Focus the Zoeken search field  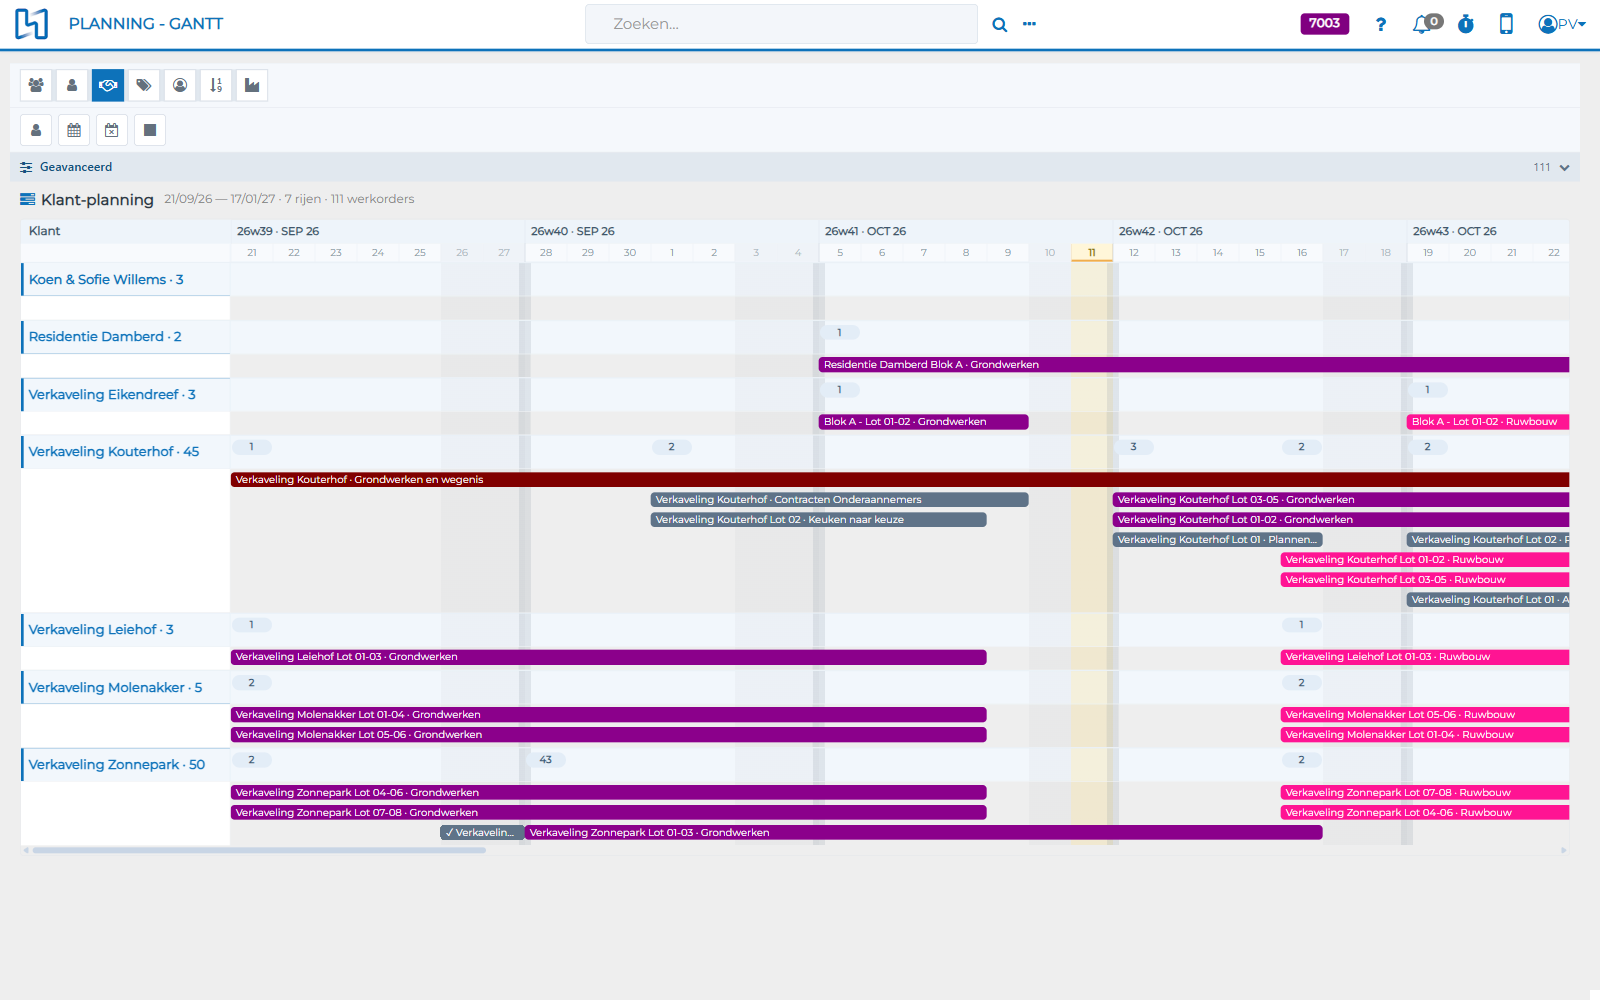[781, 24]
